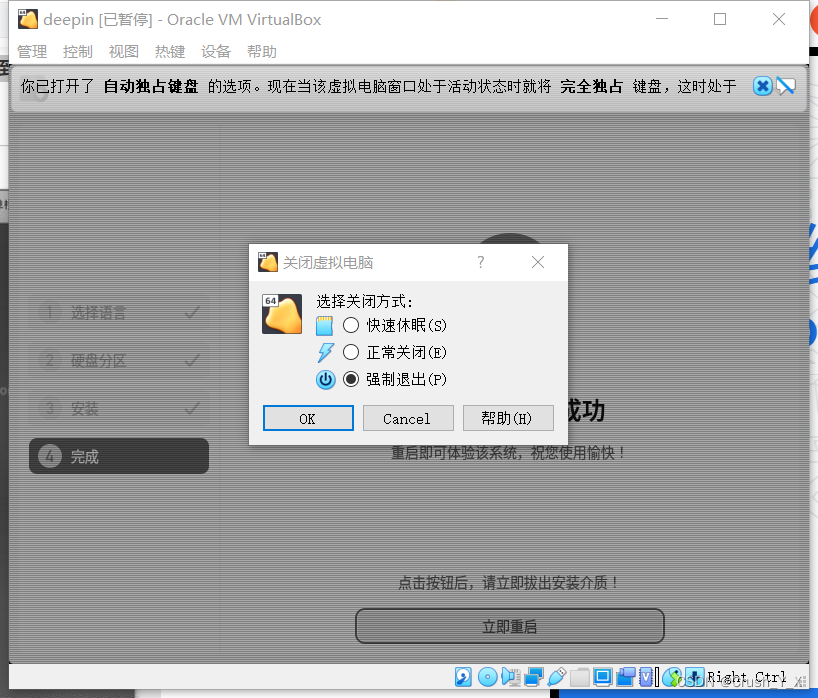Open the audio status icon

(x=512, y=676)
